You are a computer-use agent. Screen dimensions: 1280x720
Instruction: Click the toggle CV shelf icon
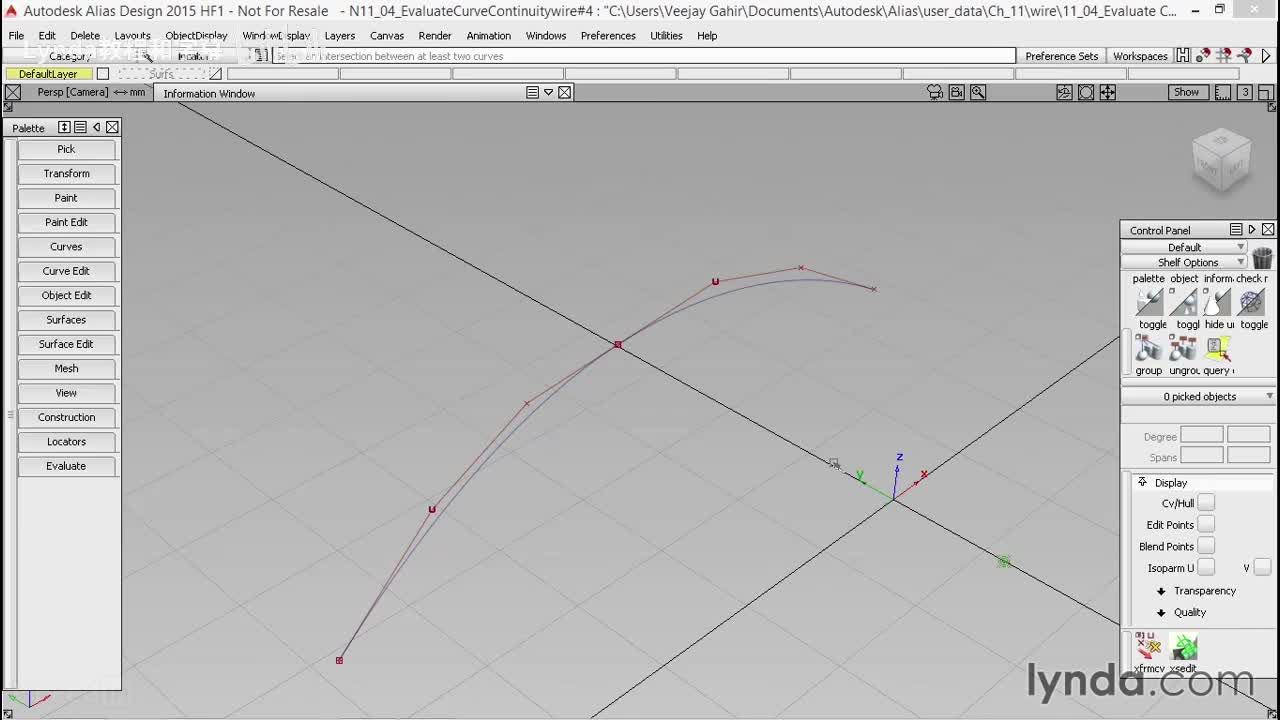[x=1149, y=301]
